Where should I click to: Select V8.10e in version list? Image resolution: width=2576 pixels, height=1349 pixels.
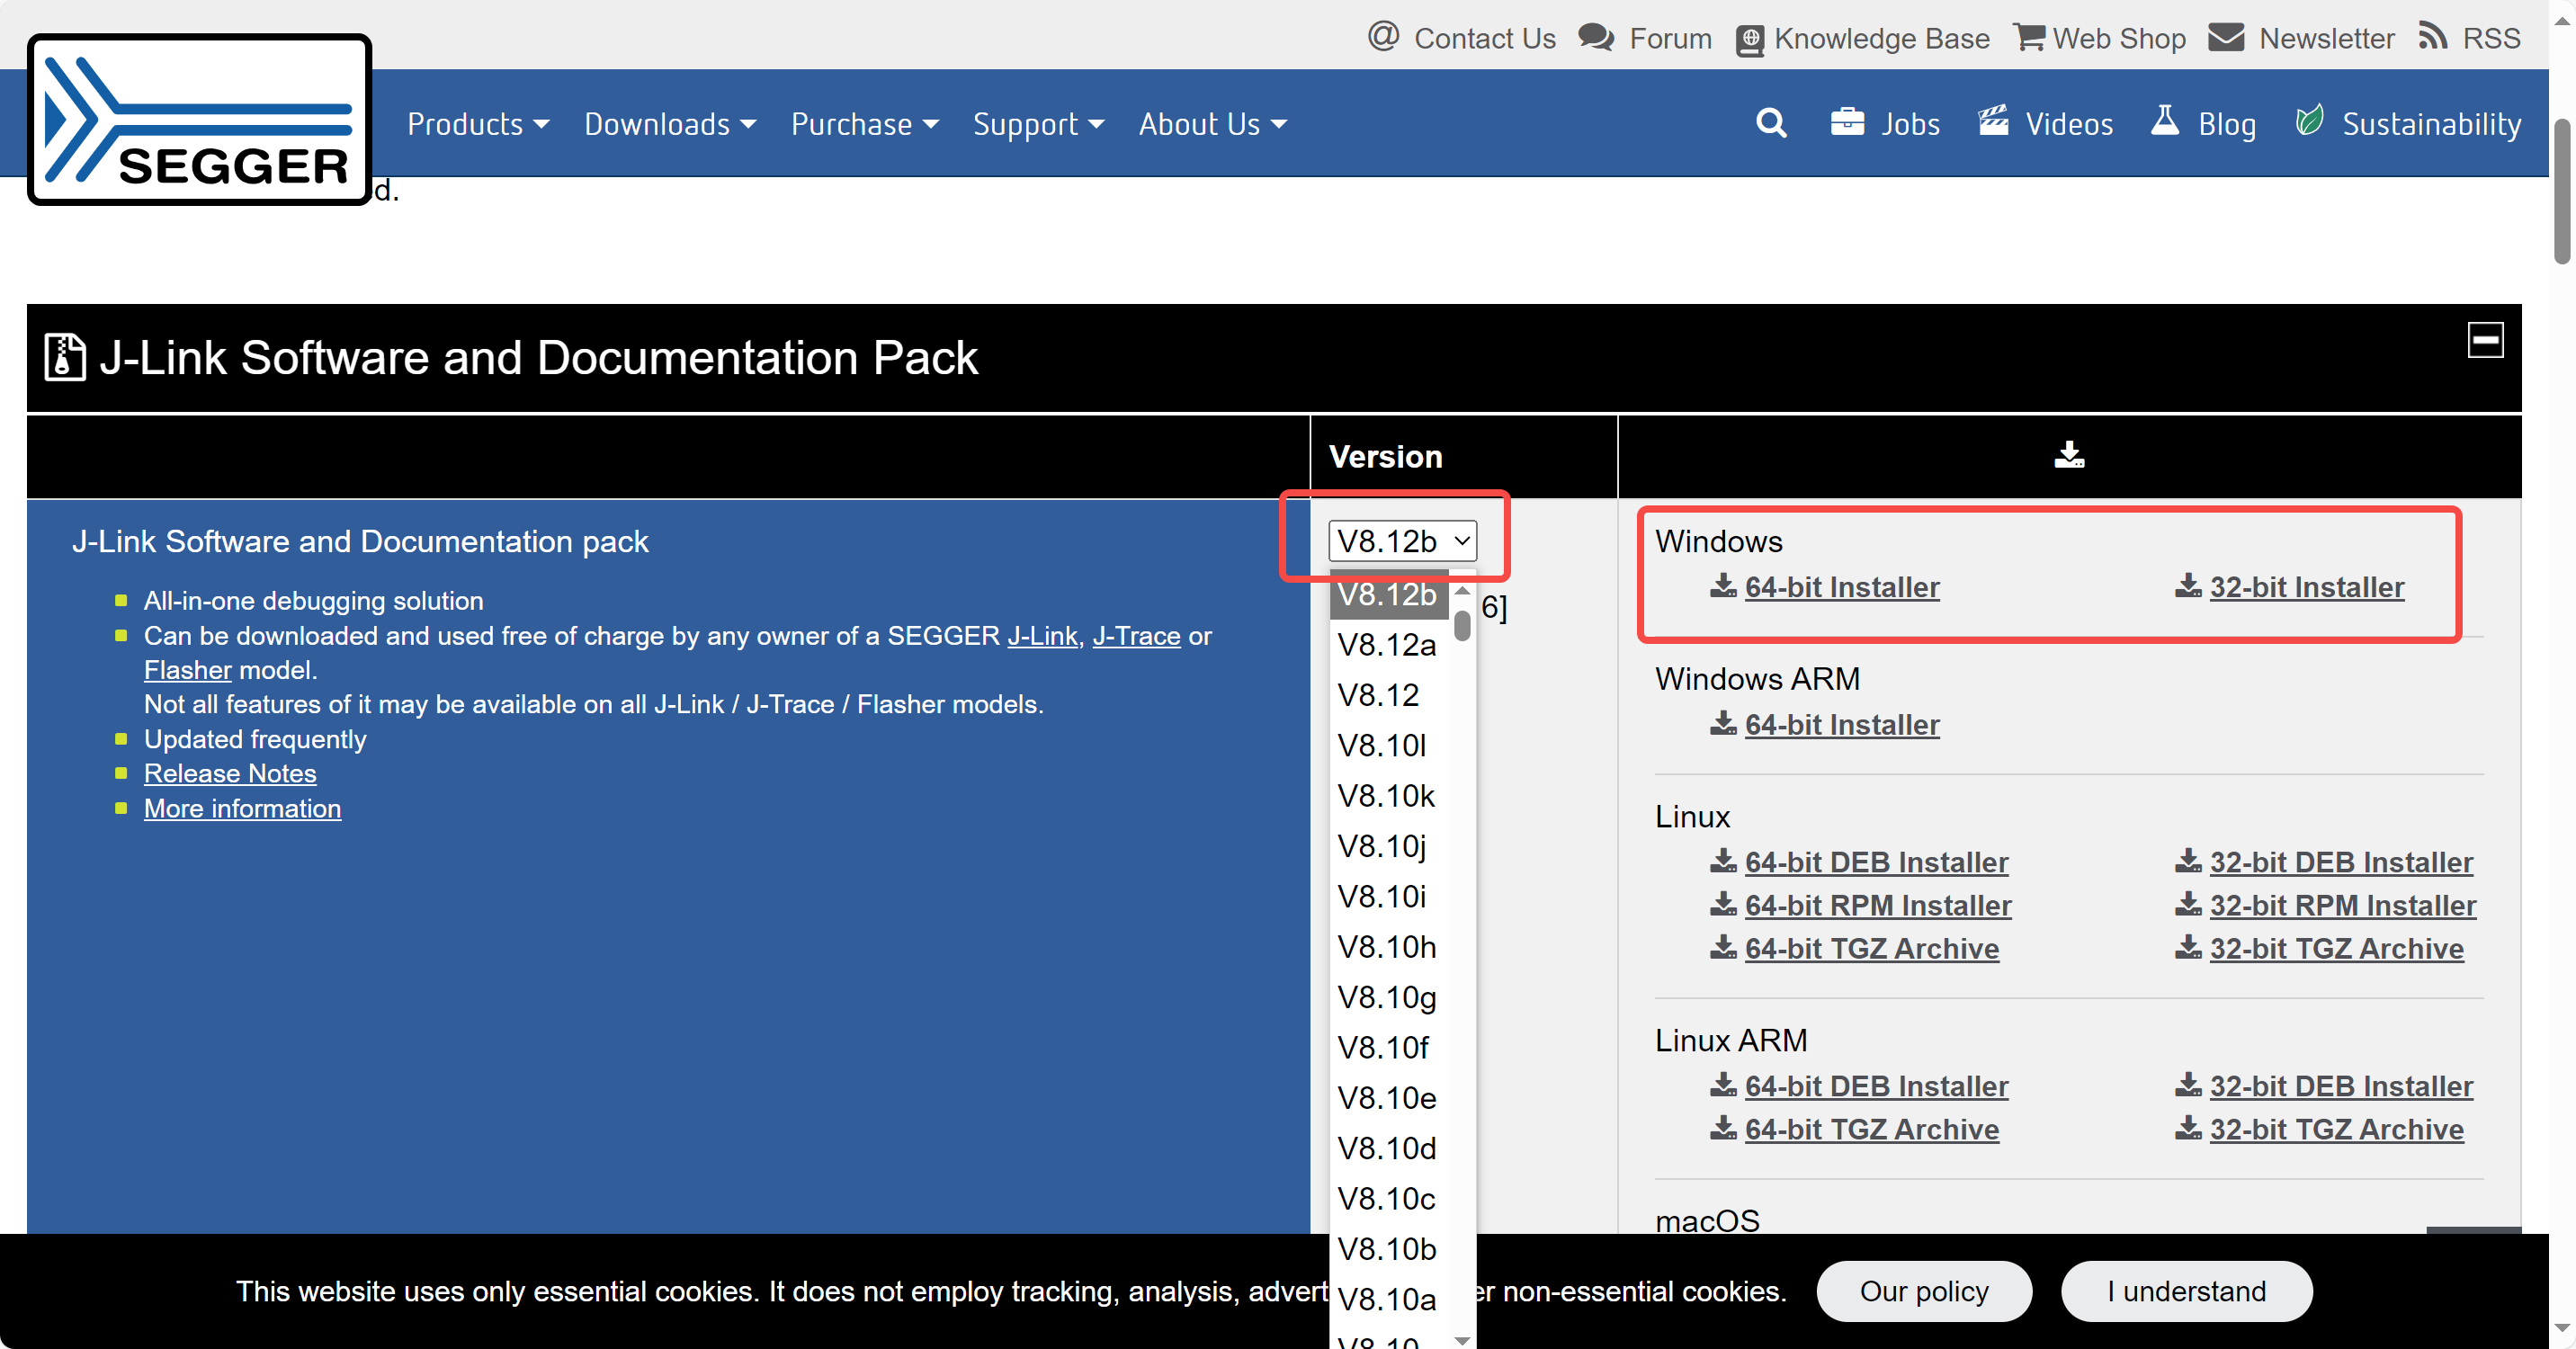point(1389,1098)
